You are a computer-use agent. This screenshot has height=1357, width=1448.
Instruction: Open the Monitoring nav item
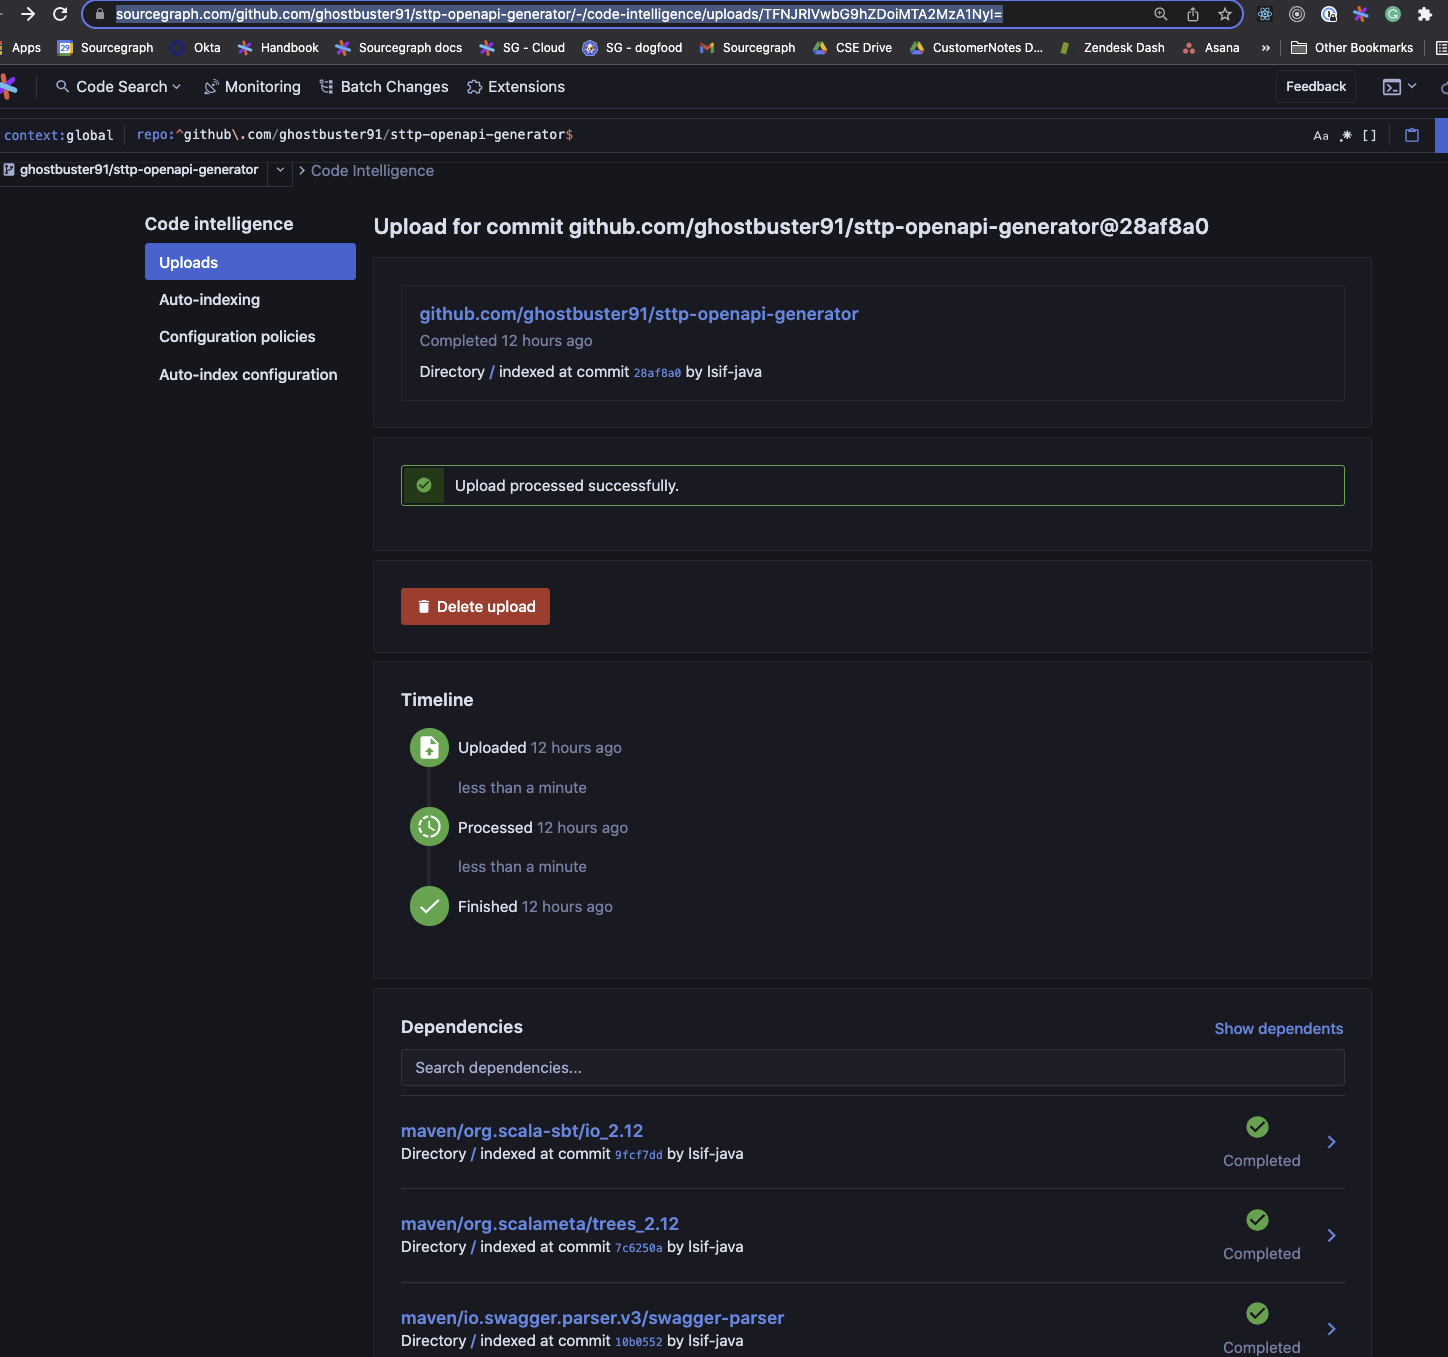click(x=252, y=87)
